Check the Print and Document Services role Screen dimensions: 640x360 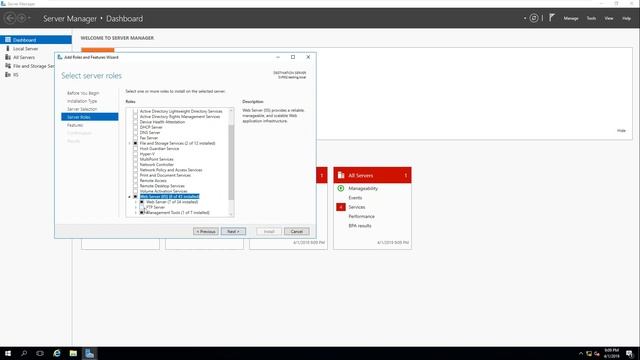(x=135, y=175)
